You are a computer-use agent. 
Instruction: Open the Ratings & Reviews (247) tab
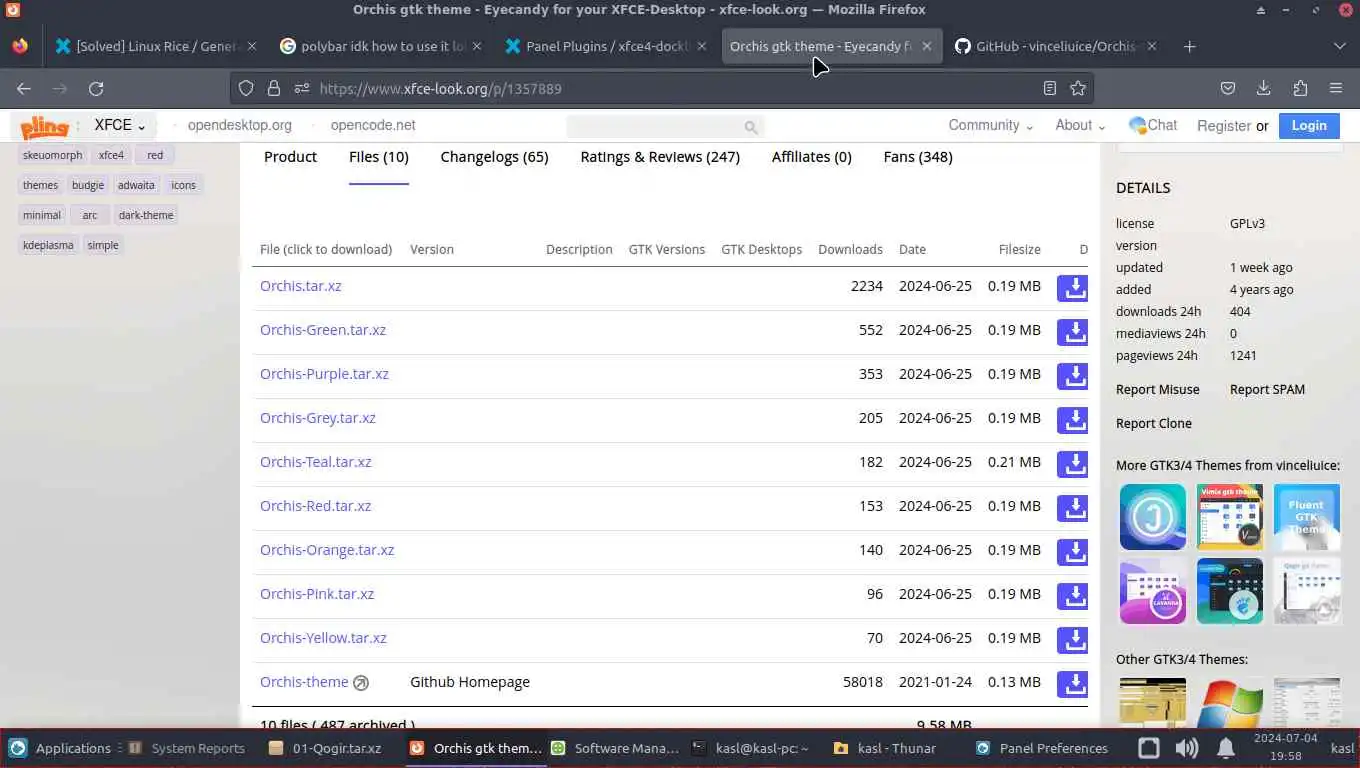(660, 157)
